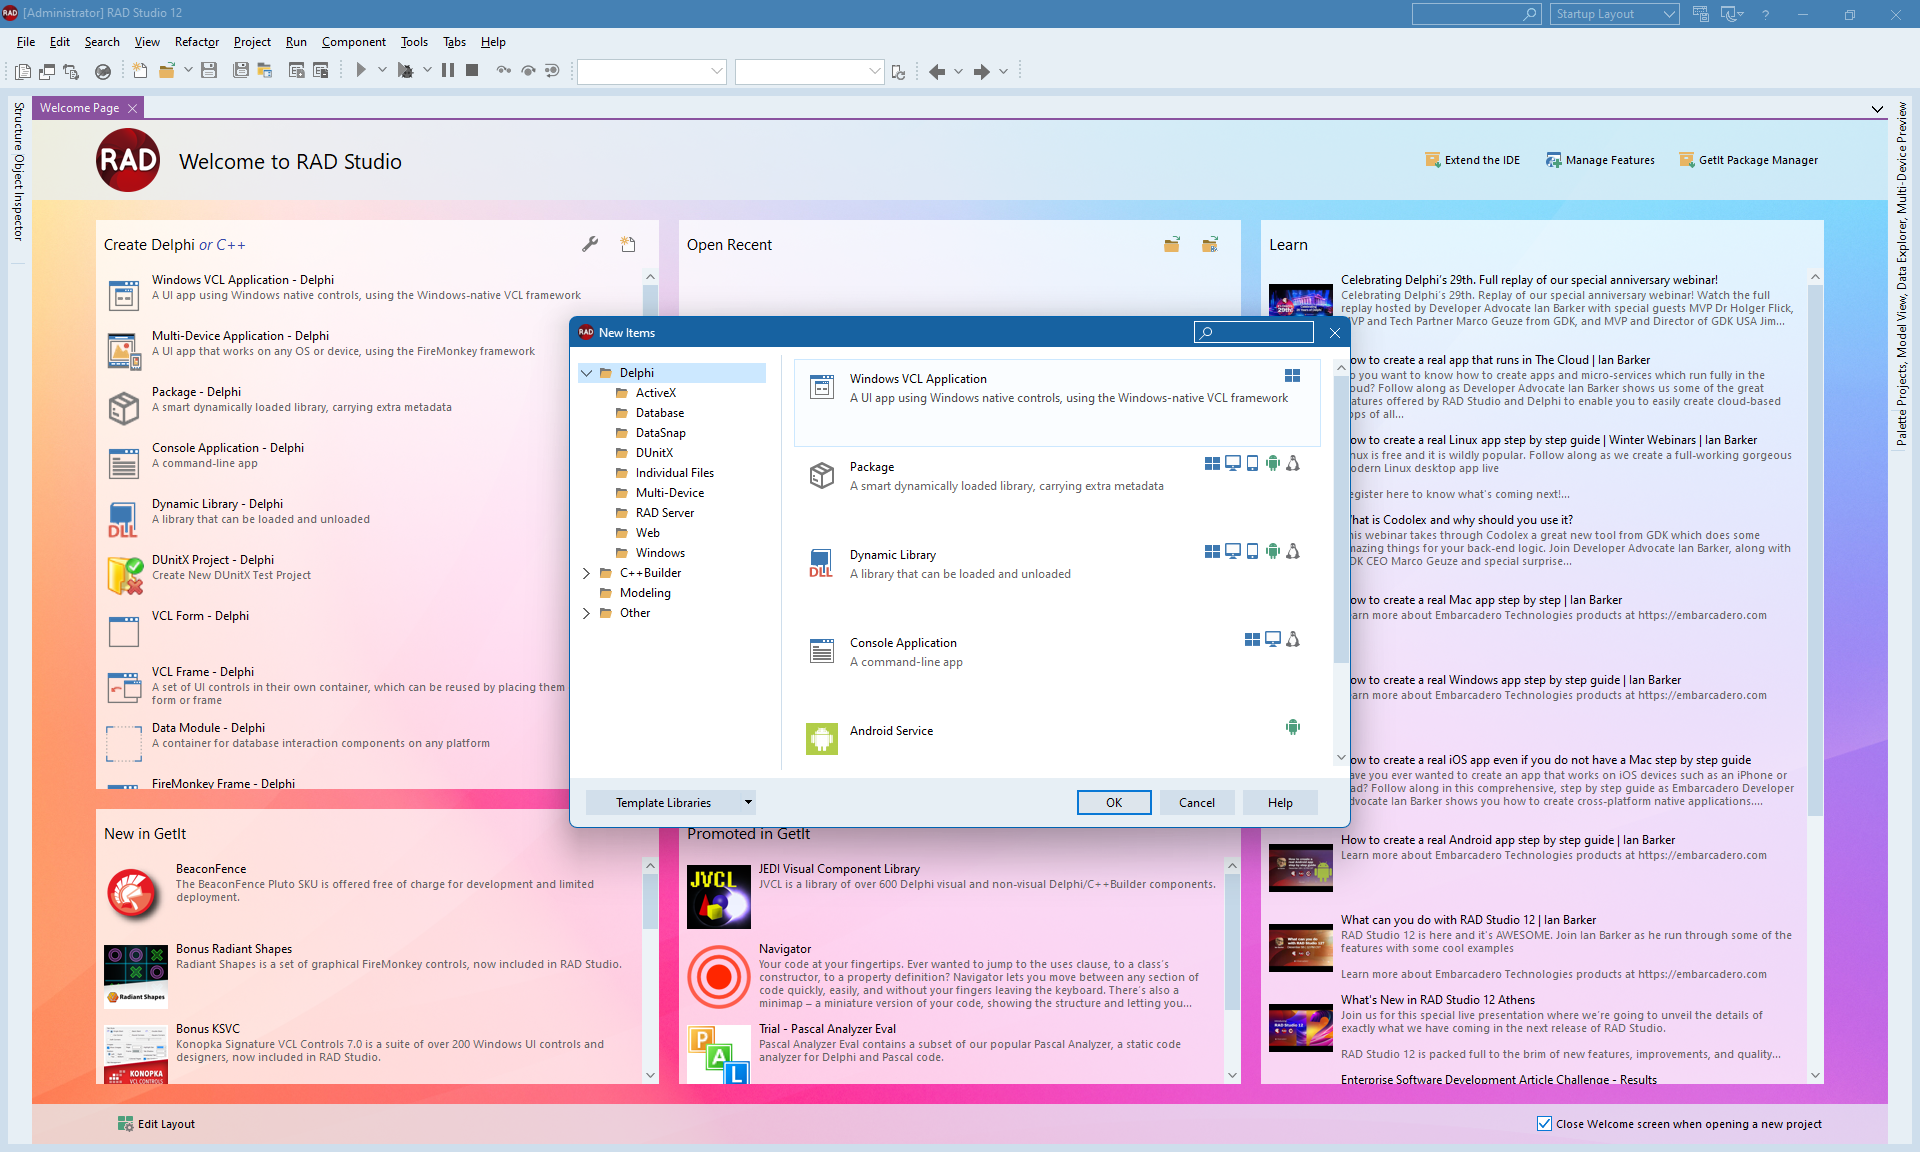
Task: Open the dropdown arrow beside the Run icon
Action: (x=382, y=71)
